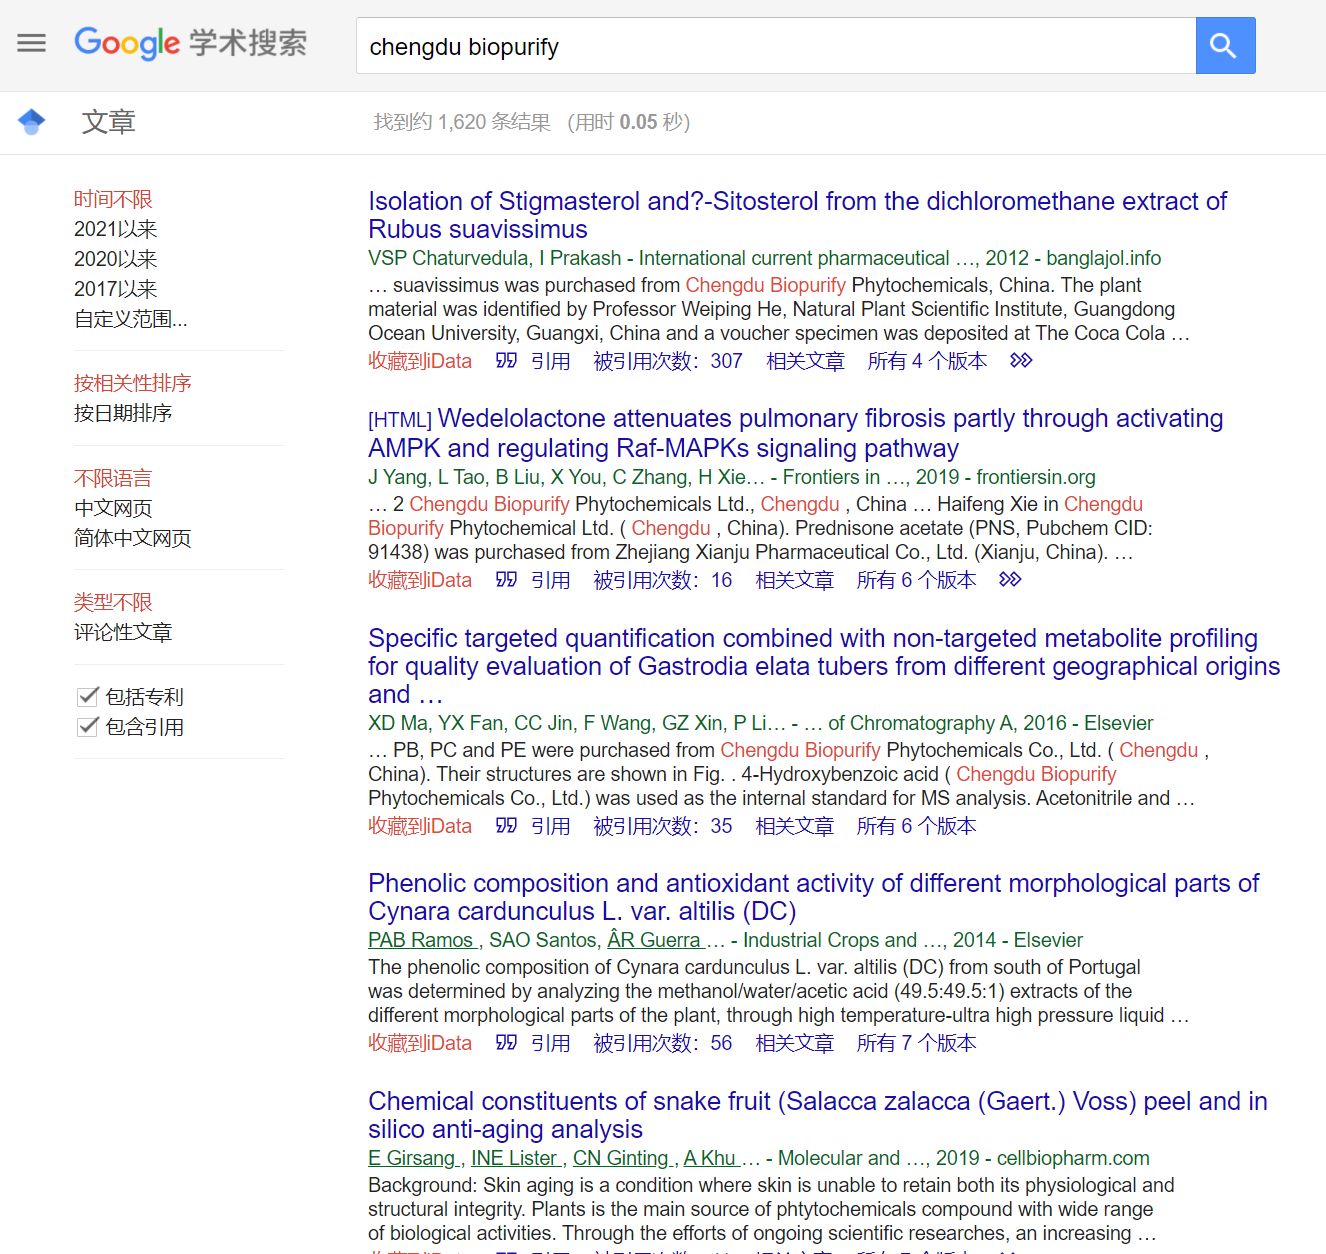The height and width of the screenshot is (1254, 1326).
Task: Select the 时间不限 time filter
Action: coord(113,199)
